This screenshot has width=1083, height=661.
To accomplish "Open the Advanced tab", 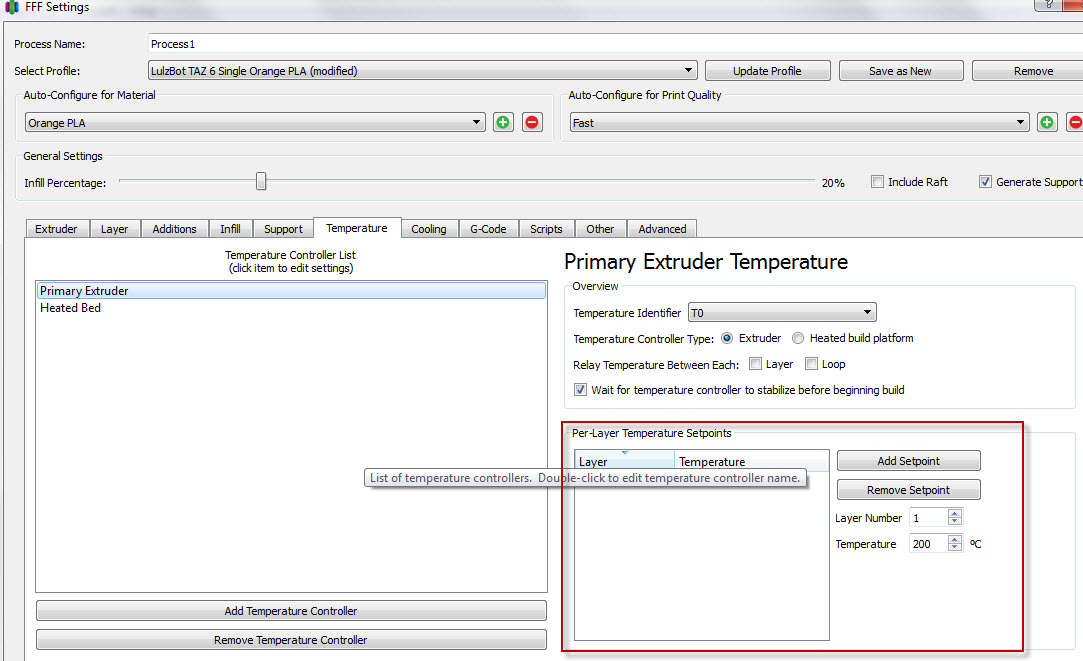I will 662,229.
